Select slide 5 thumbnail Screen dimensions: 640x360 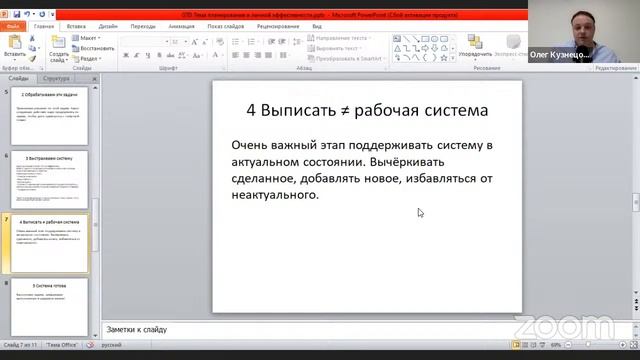[x=49, y=116]
